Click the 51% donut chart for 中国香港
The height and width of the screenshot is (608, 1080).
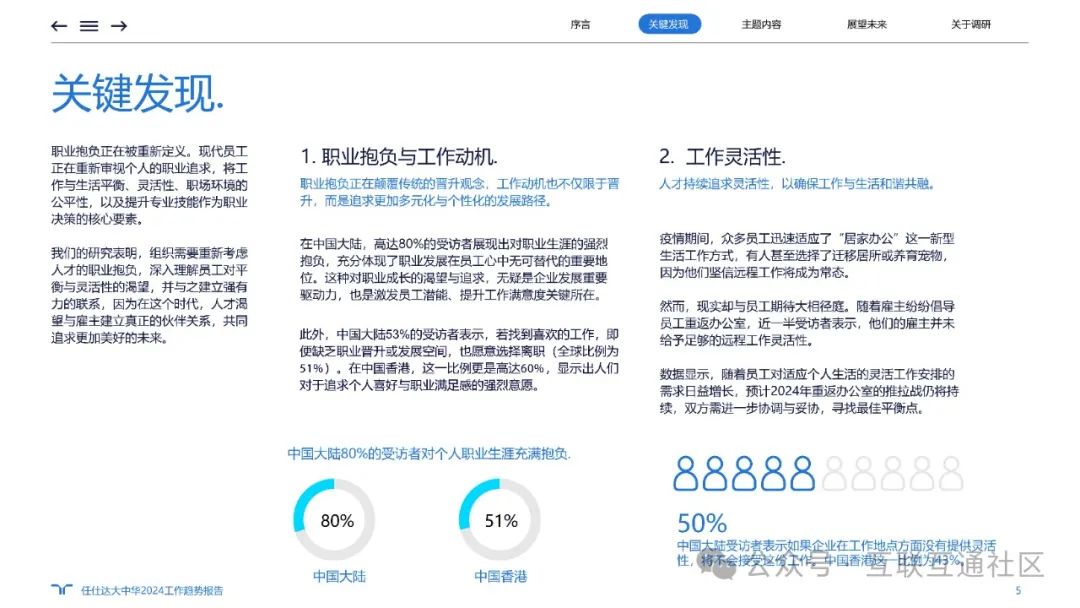pos(500,520)
